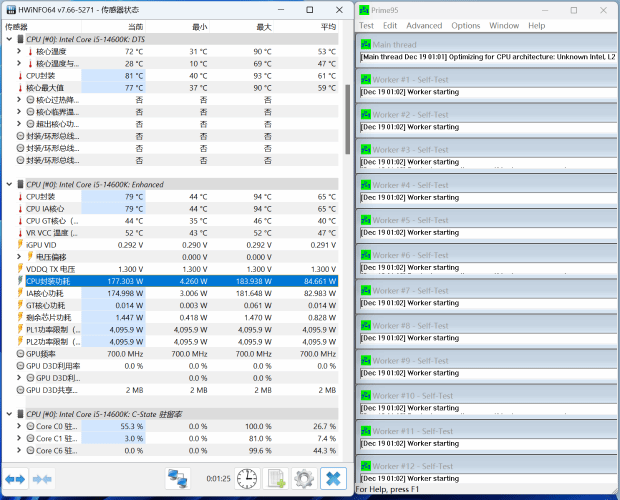Image resolution: width=620 pixels, height=500 pixels.
Task: Click the Worker #6 - Self-Test title bar
Action: pyautogui.click(x=487, y=255)
